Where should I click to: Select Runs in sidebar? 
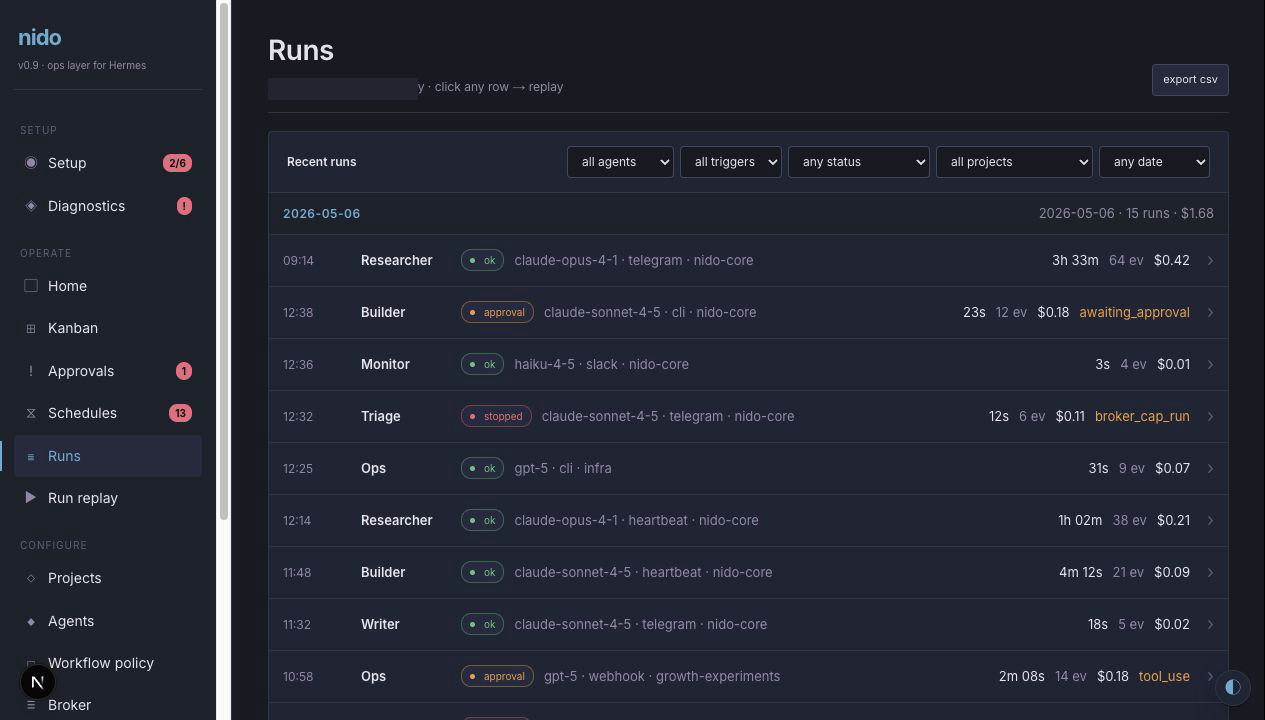pos(108,456)
